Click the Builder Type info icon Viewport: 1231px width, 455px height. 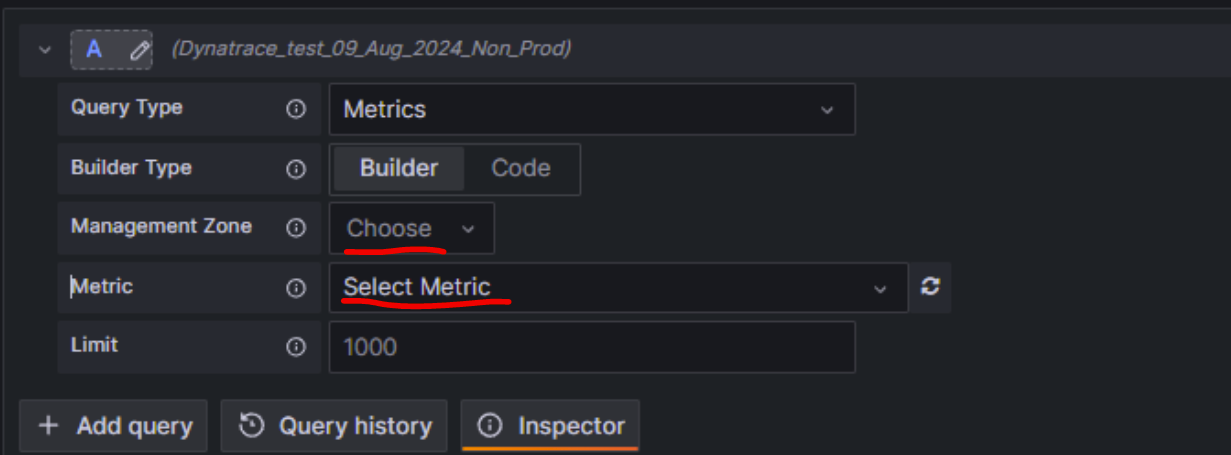click(x=296, y=169)
